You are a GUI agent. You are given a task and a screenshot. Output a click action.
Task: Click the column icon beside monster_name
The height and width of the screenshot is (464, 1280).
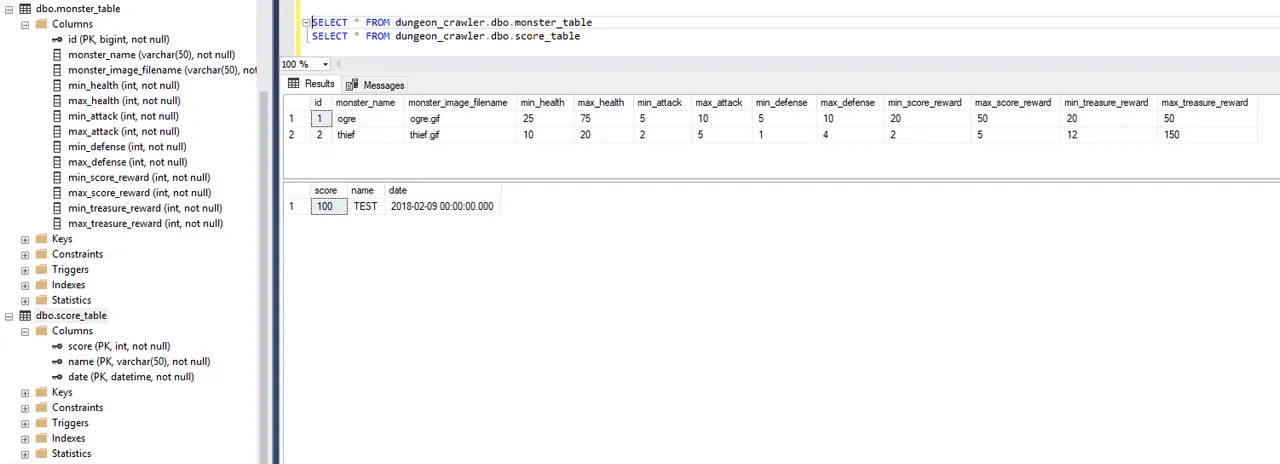pyautogui.click(x=57, y=55)
